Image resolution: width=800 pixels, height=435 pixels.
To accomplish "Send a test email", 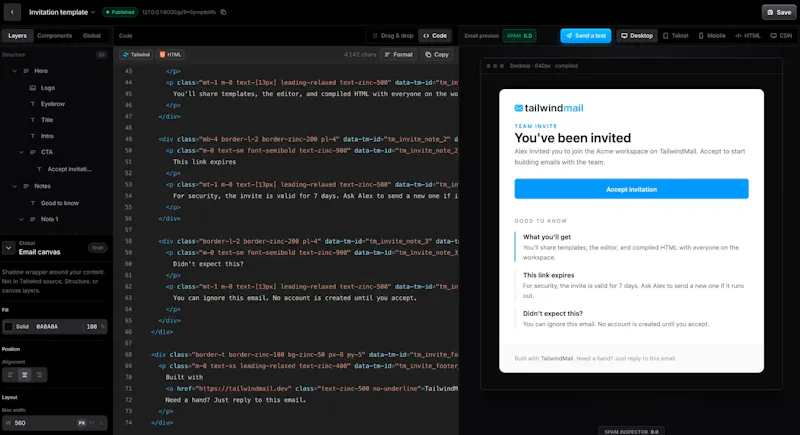I will tap(585, 36).
